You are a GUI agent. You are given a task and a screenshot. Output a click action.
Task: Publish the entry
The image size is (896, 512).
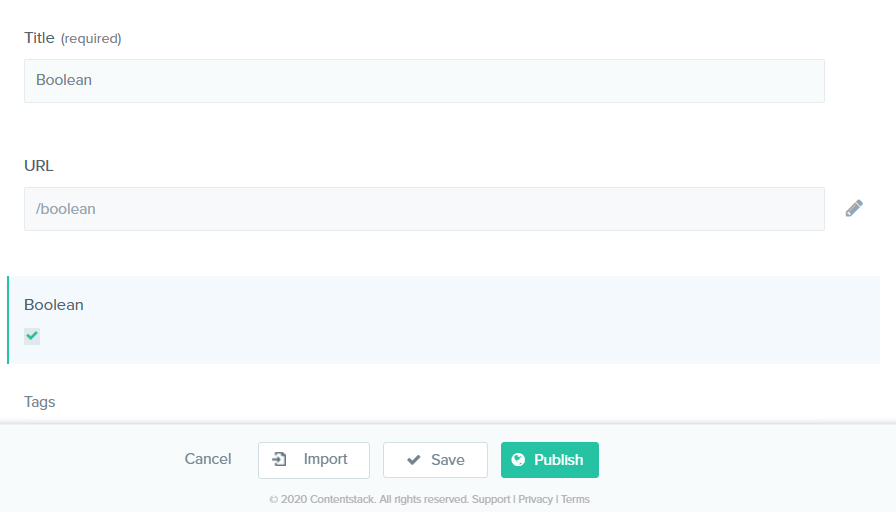point(550,460)
